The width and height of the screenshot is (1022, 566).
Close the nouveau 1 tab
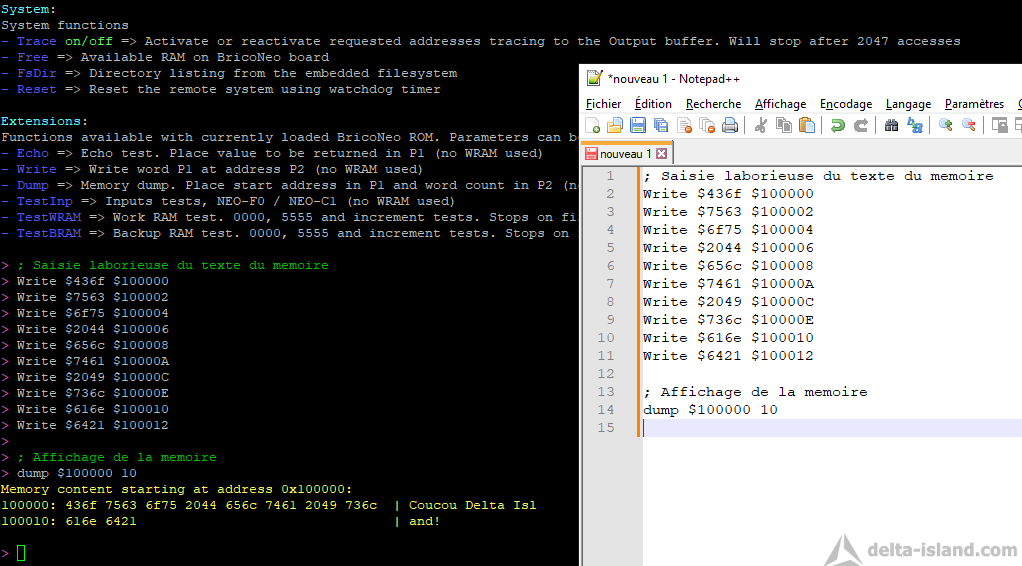click(x=662, y=154)
